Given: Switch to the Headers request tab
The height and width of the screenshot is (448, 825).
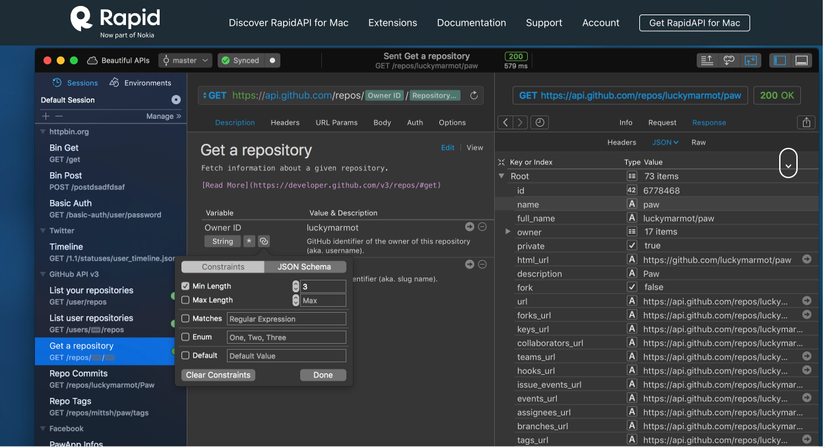Looking at the screenshot, I should 285,123.
